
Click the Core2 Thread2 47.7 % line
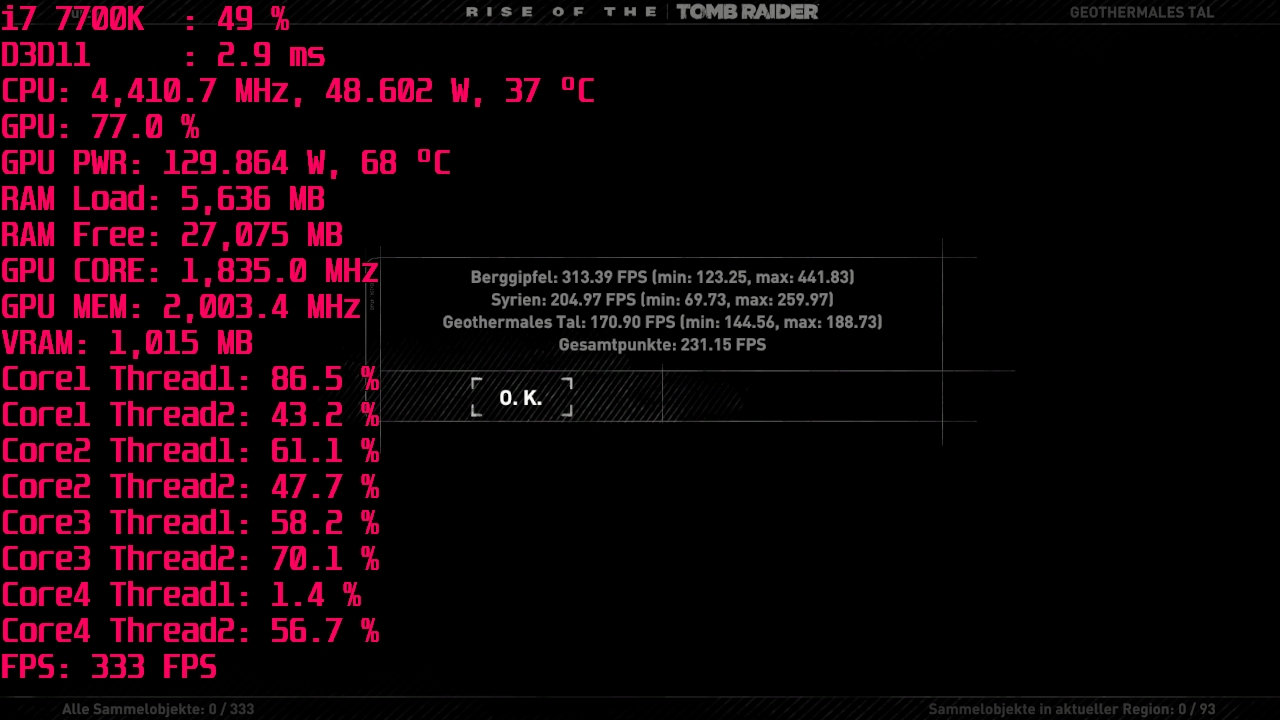coord(190,487)
